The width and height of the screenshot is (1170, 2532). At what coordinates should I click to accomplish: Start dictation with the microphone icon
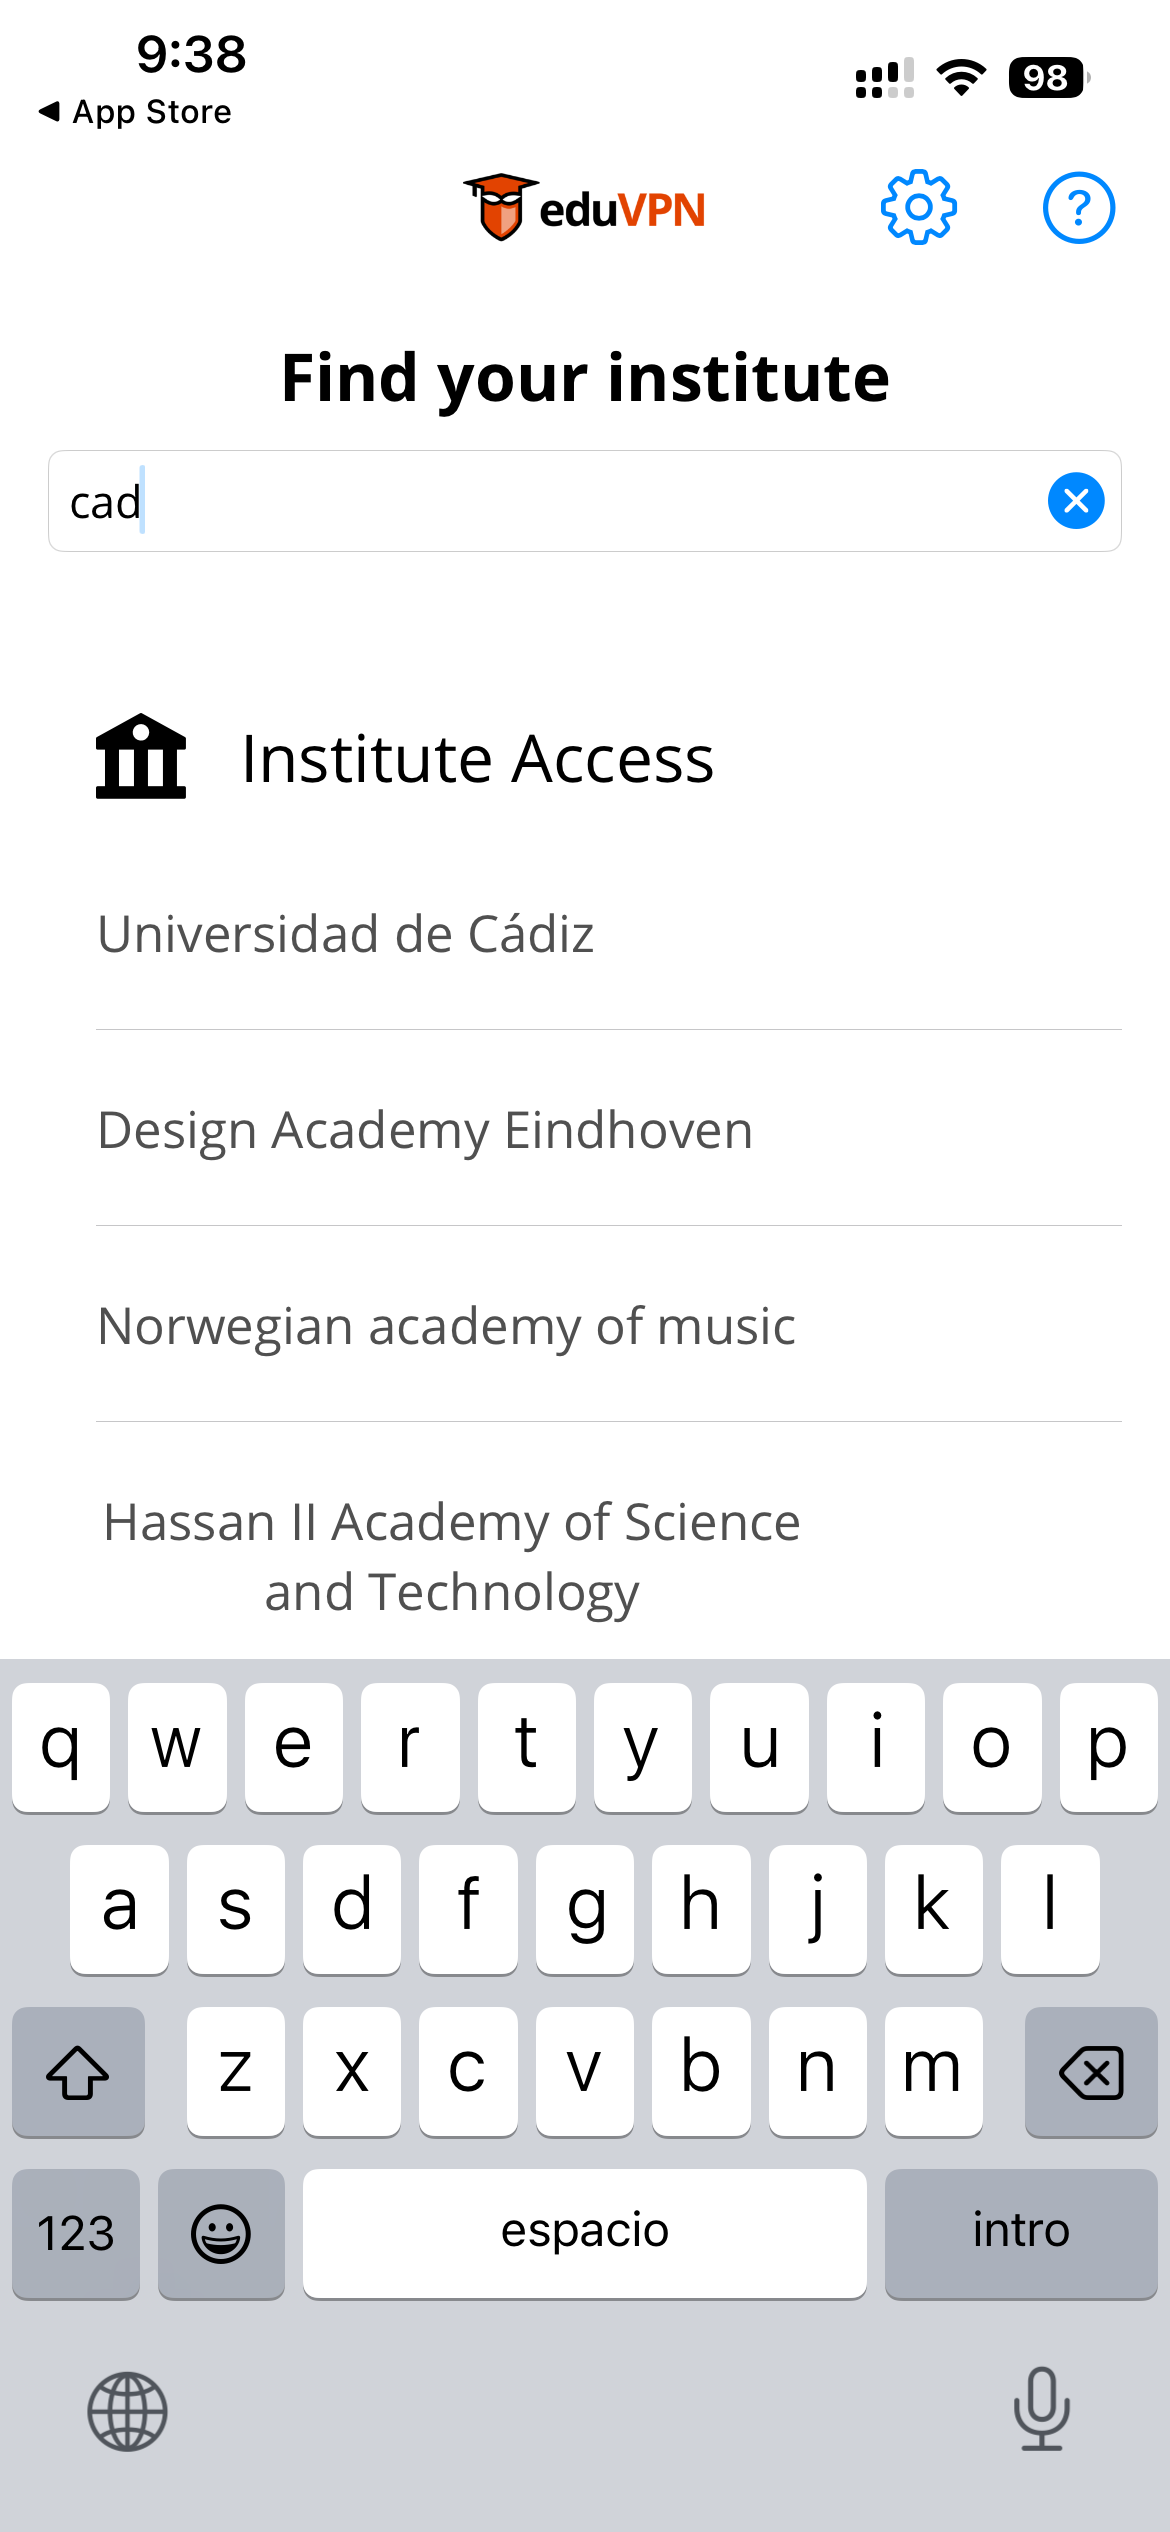pyautogui.click(x=1041, y=2409)
